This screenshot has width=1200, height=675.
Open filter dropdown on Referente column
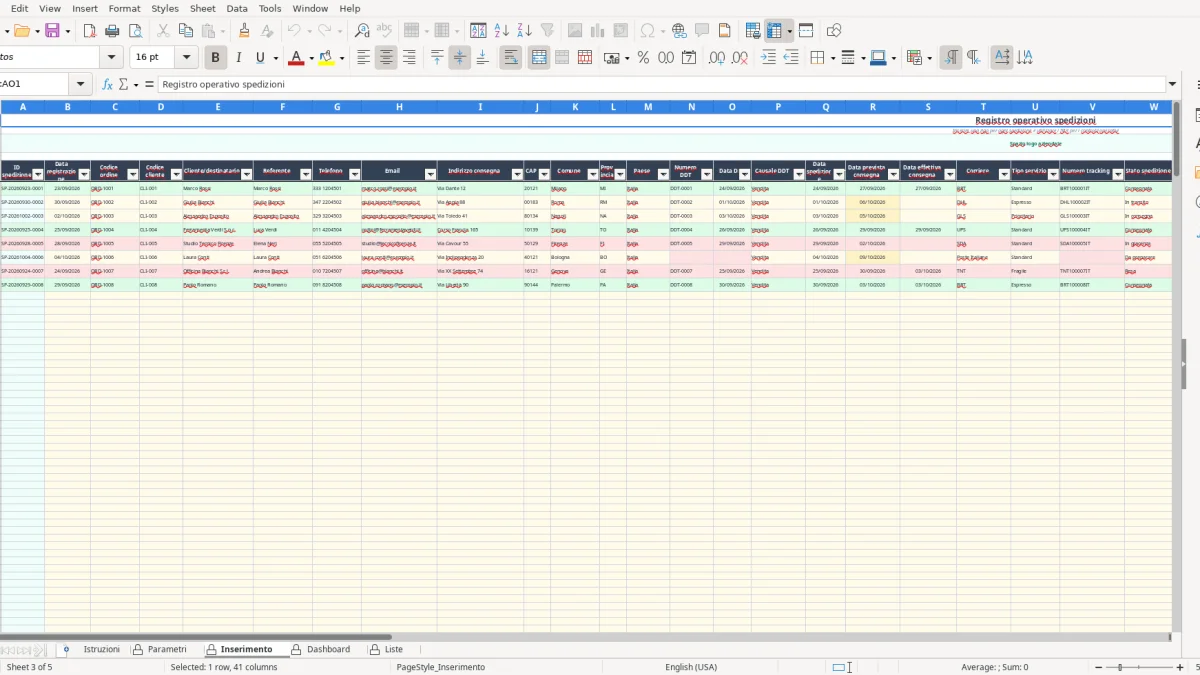tap(306, 174)
